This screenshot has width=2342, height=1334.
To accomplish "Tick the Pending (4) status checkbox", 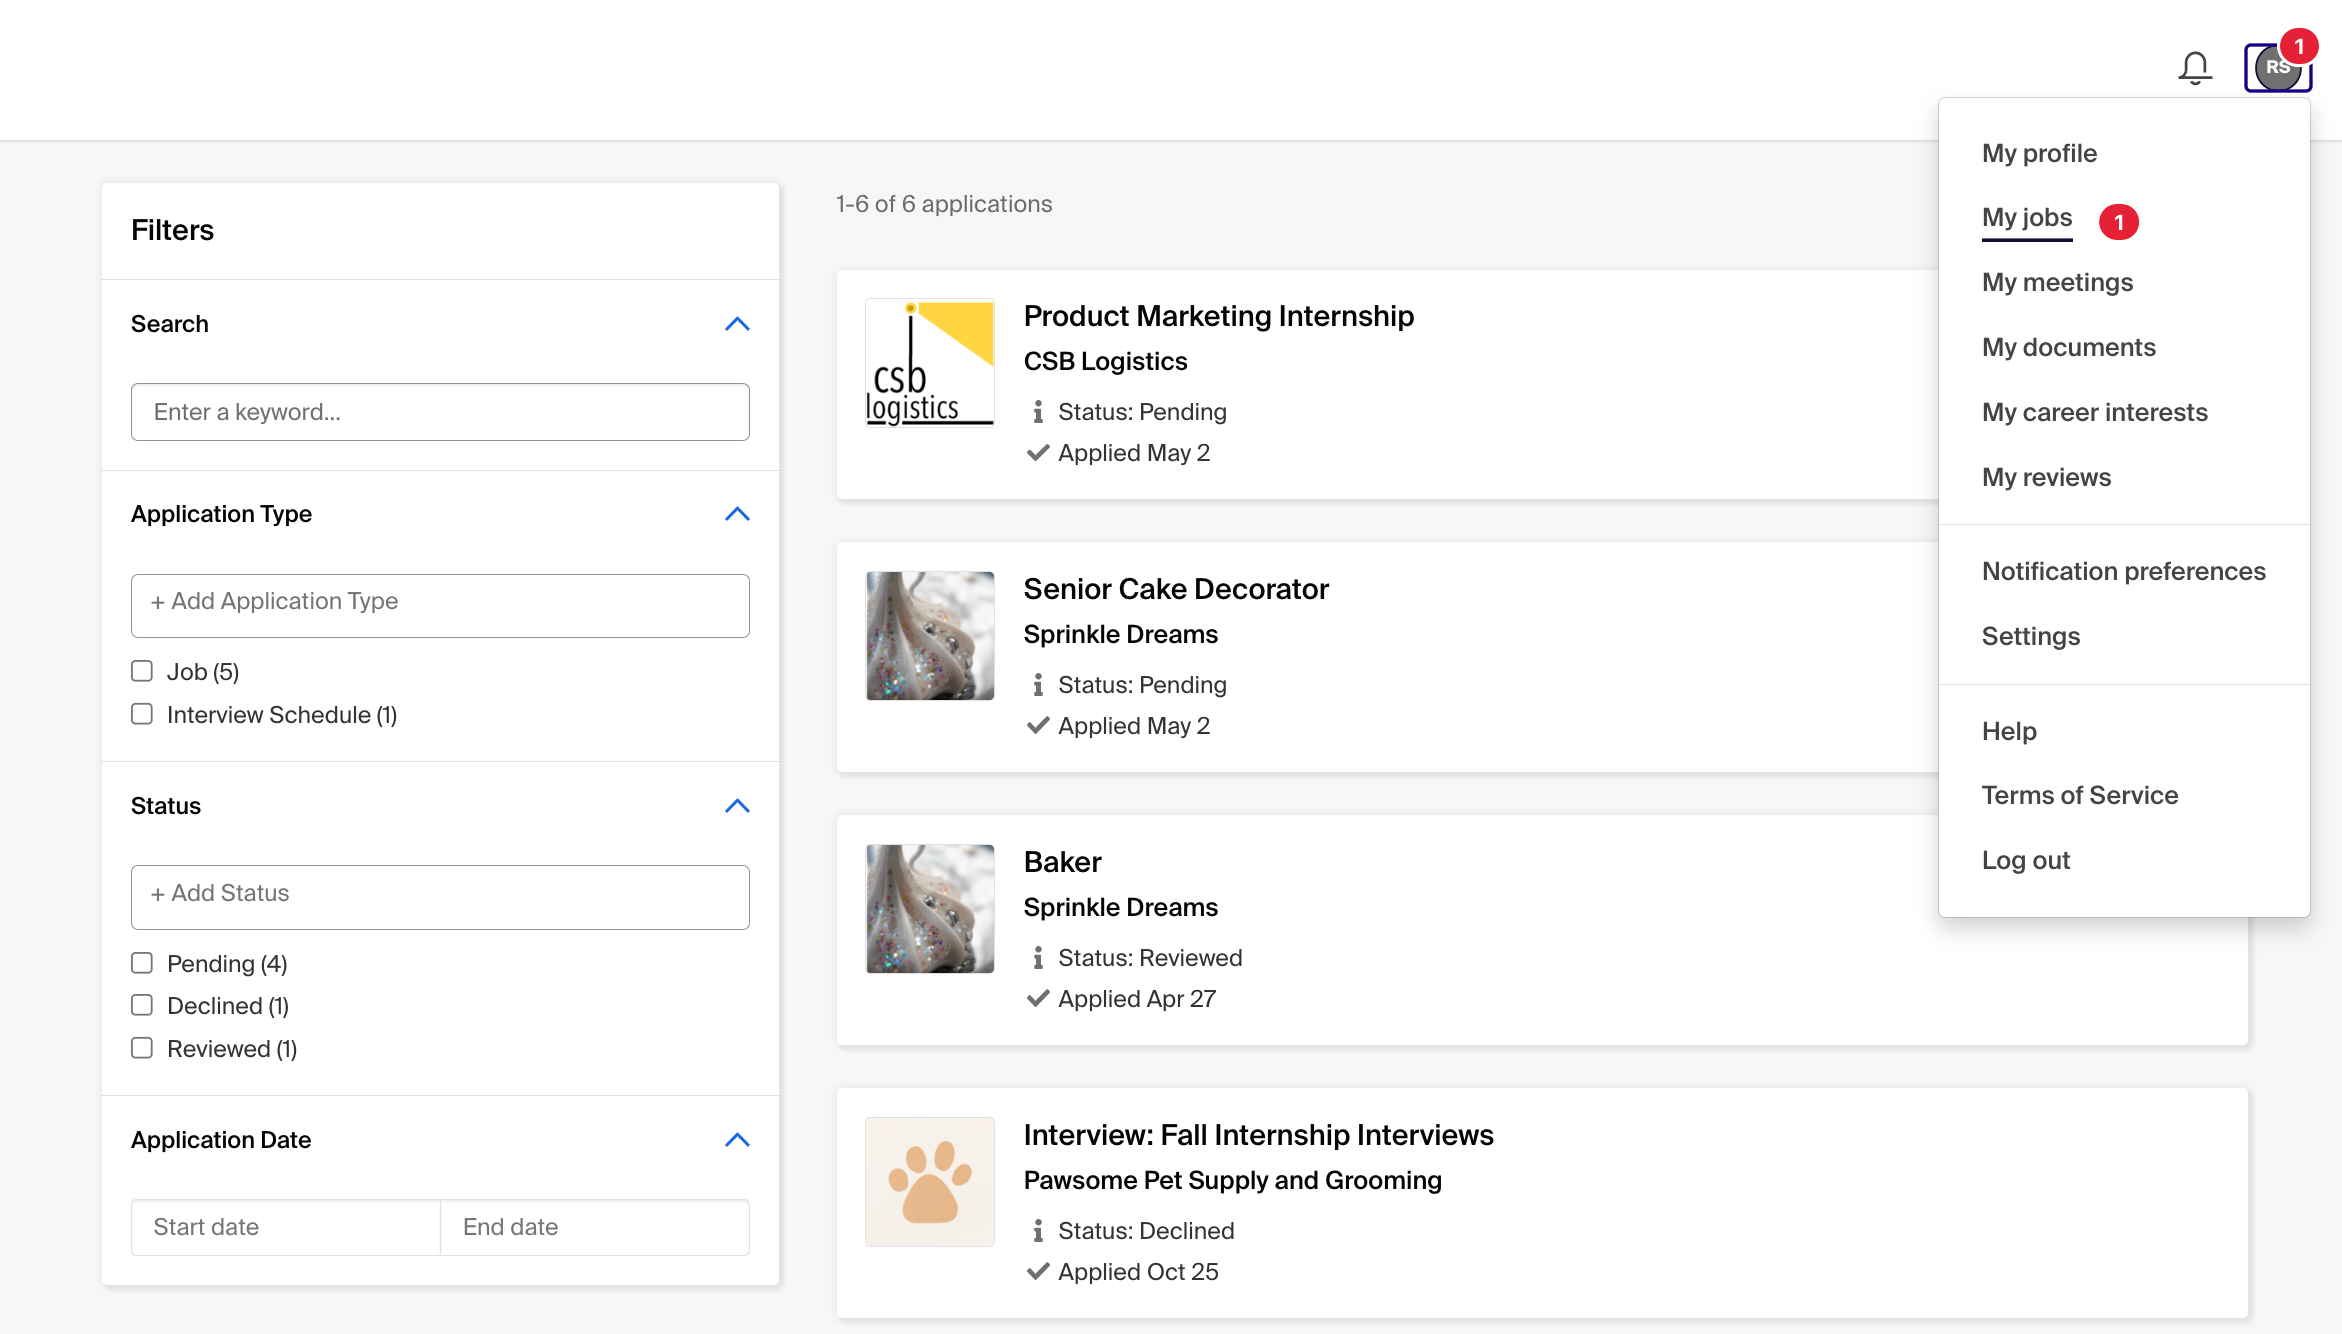I will pos(142,963).
